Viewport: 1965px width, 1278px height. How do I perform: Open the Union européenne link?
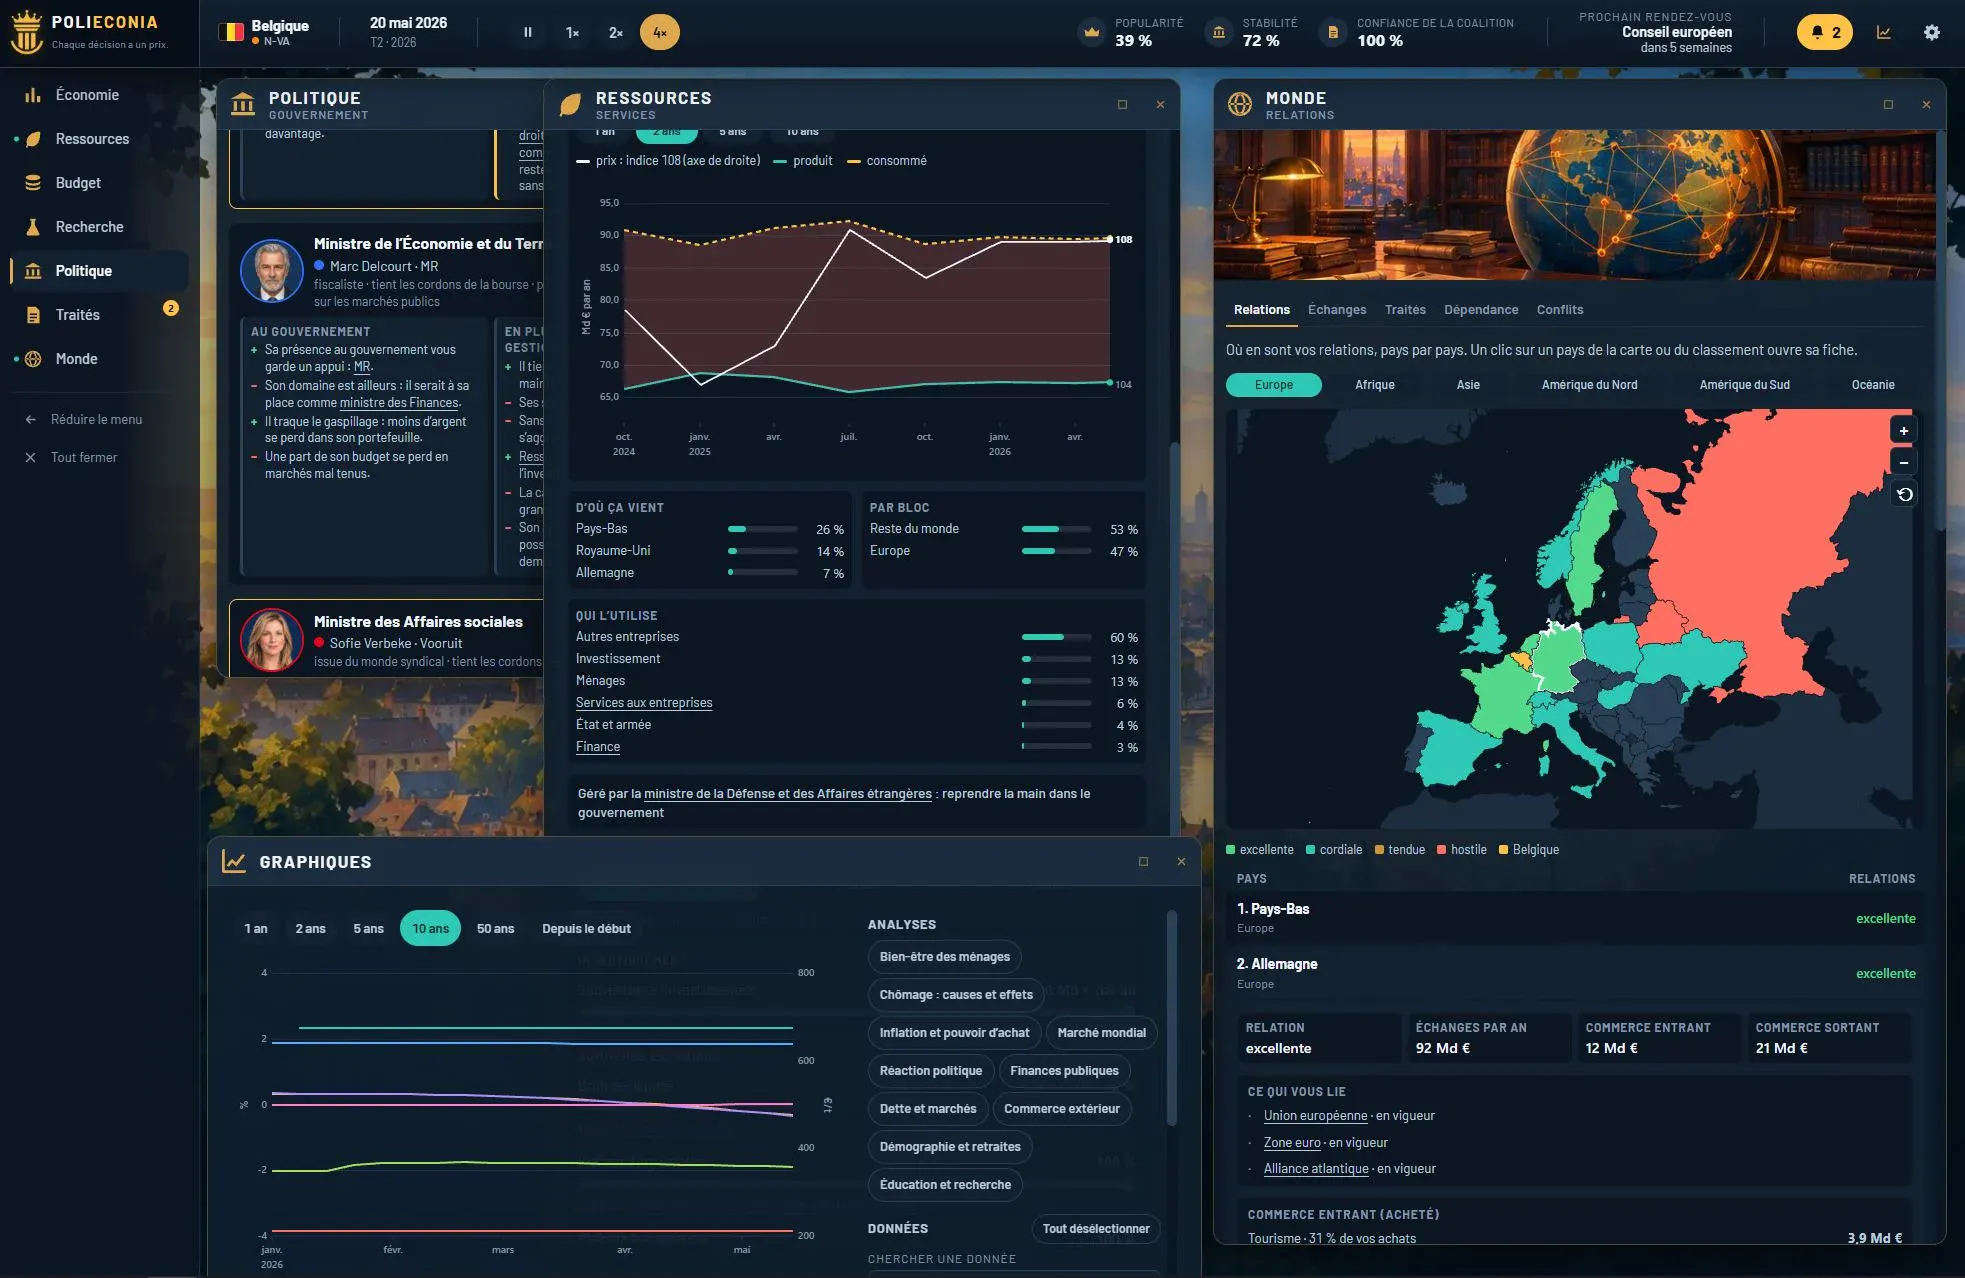click(x=1315, y=1116)
